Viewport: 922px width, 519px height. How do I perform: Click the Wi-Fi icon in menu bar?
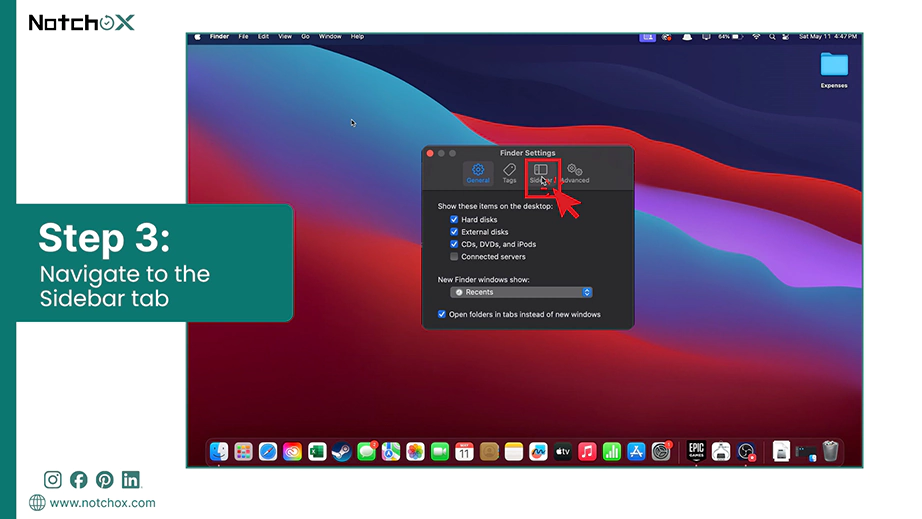point(756,36)
